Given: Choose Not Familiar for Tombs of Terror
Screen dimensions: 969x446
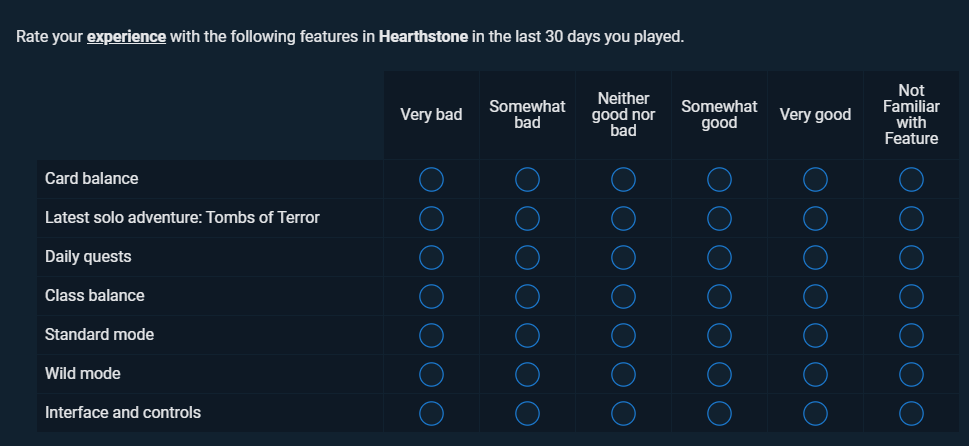Looking at the screenshot, I should point(911,219).
